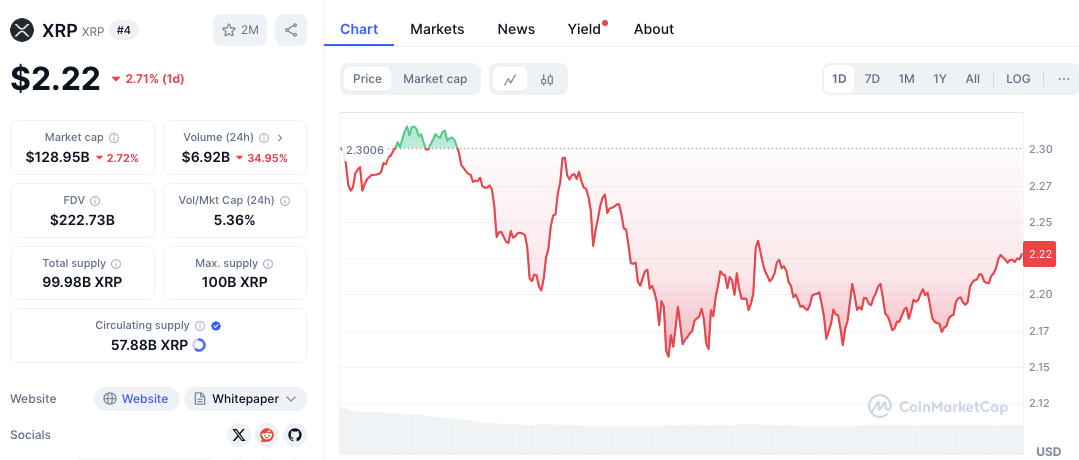The image size is (1079, 460).
Task: Open chart more options menu
Action: (x=1063, y=79)
